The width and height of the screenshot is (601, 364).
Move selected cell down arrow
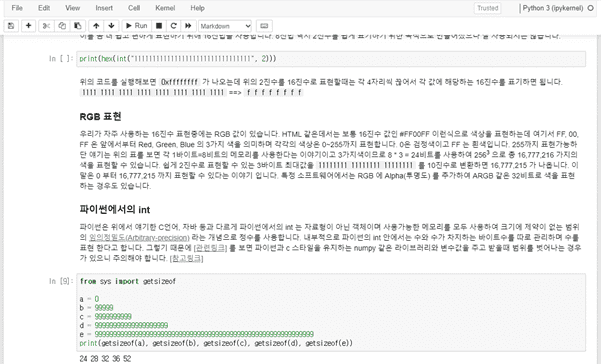111,26
